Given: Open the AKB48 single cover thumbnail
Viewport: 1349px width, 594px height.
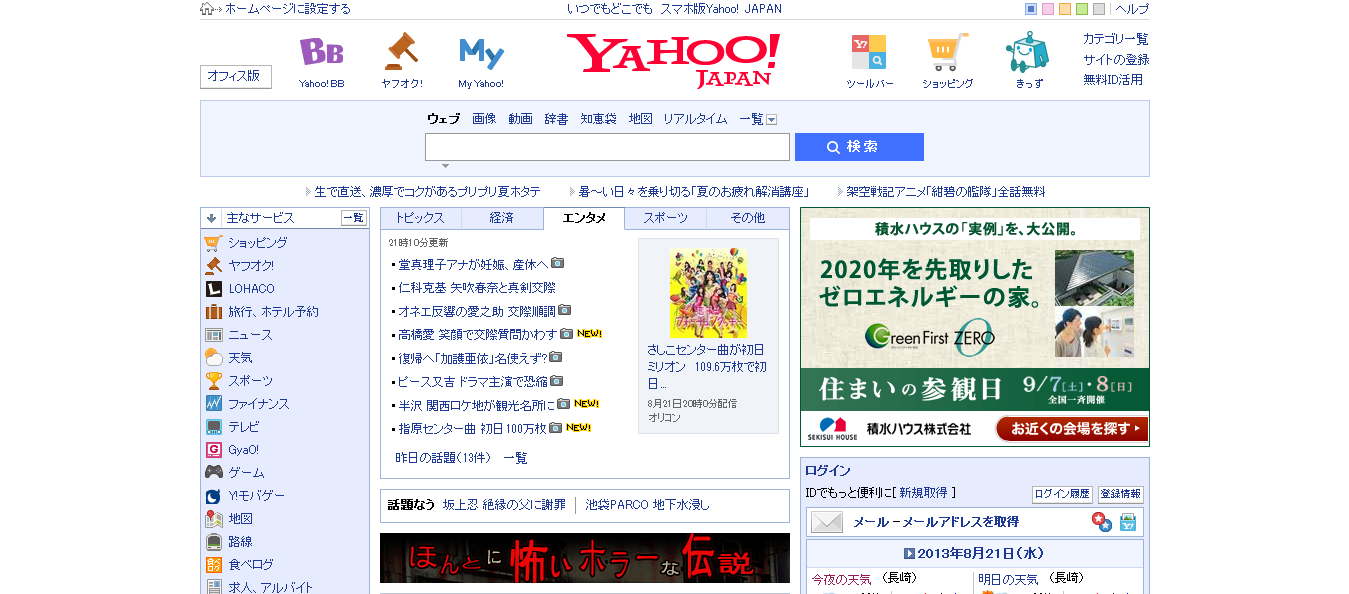Looking at the screenshot, I should point(708,292).
